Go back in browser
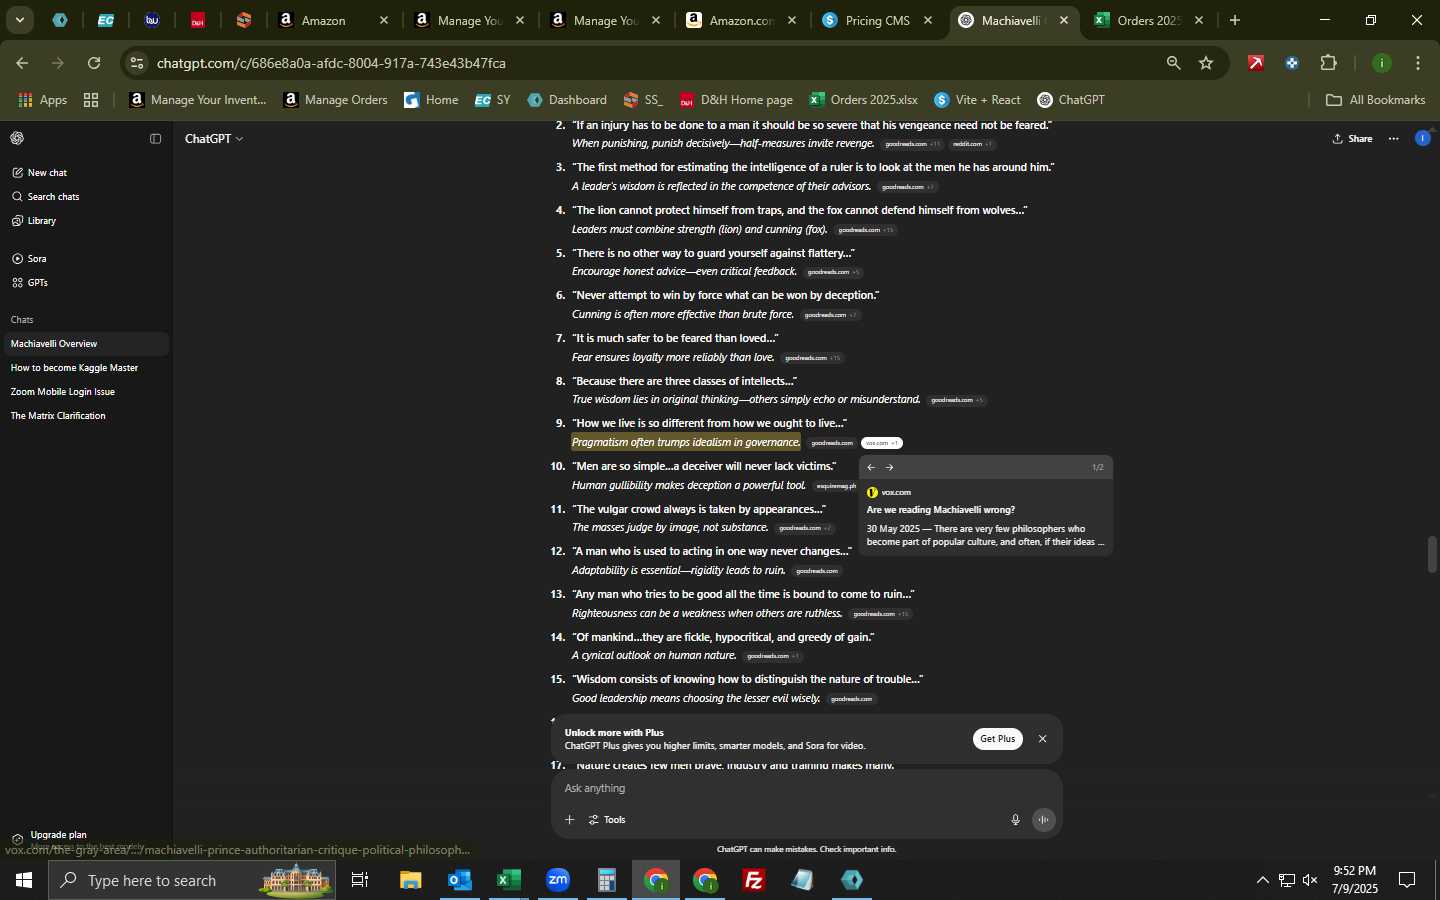Image resolution: width=1440 pixels, height=900 pixels. click(x=22, y=63)
